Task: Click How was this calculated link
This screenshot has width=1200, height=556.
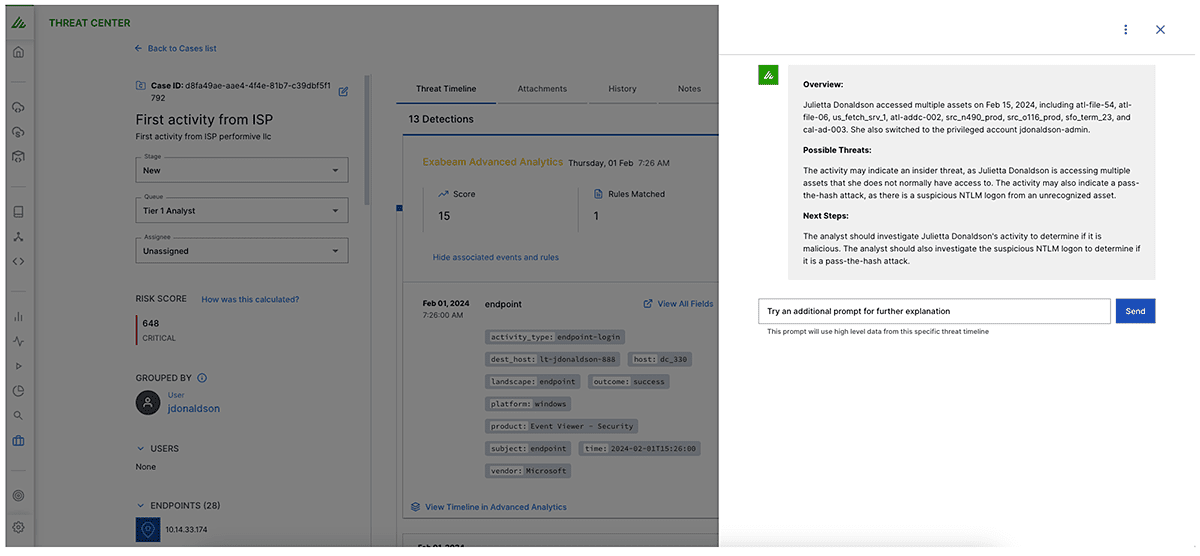Action: [250, 299]
